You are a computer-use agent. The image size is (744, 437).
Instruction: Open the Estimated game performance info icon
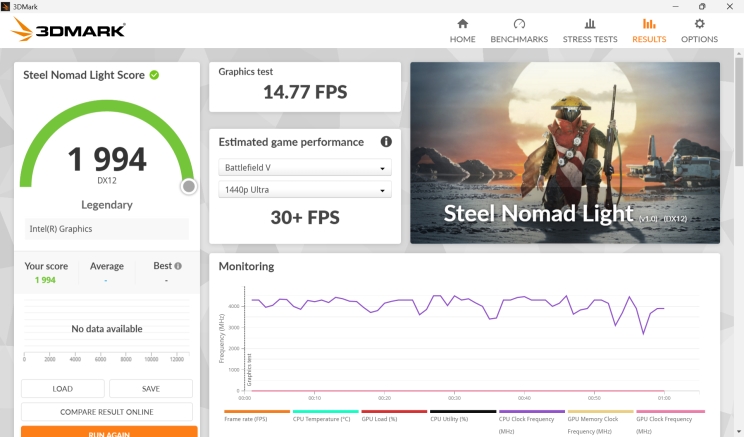(x=386, y=141)
